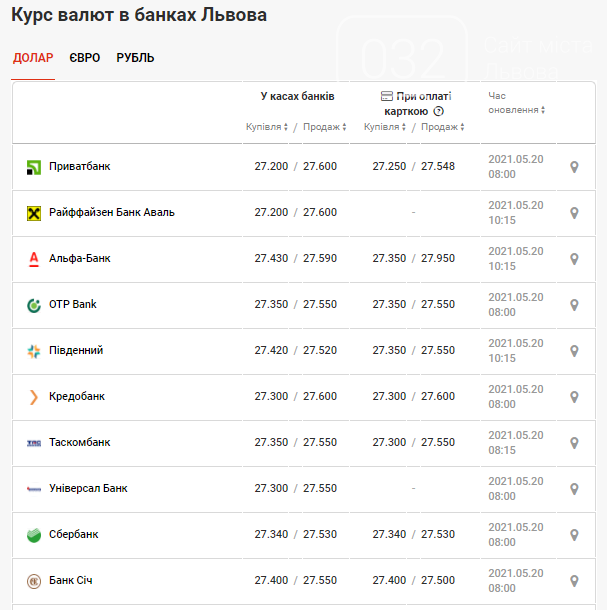Sort by cash desk Продаж column
The image size is (607, 610).
coord(324,127)
